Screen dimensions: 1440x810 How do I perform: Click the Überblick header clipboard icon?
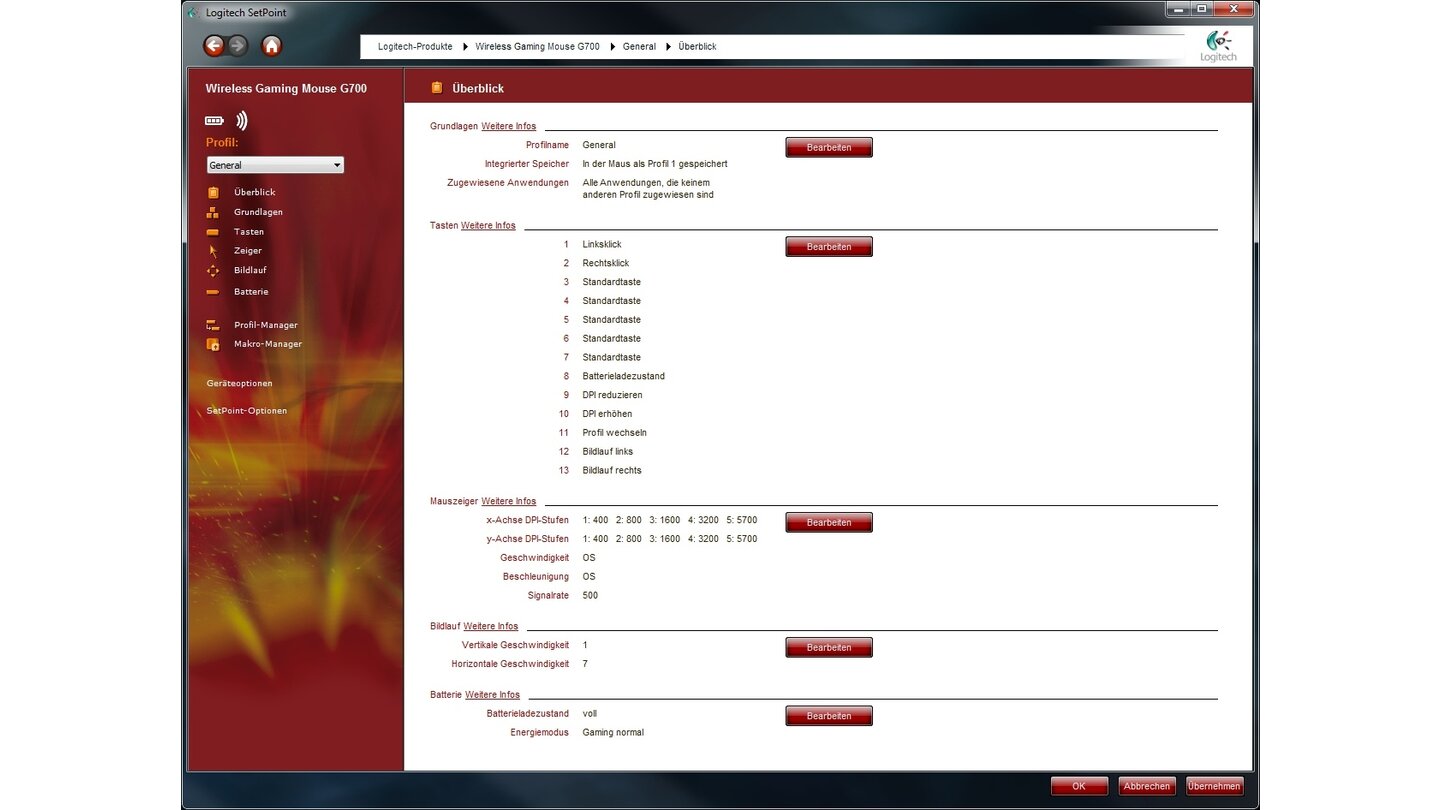[436, 88]
